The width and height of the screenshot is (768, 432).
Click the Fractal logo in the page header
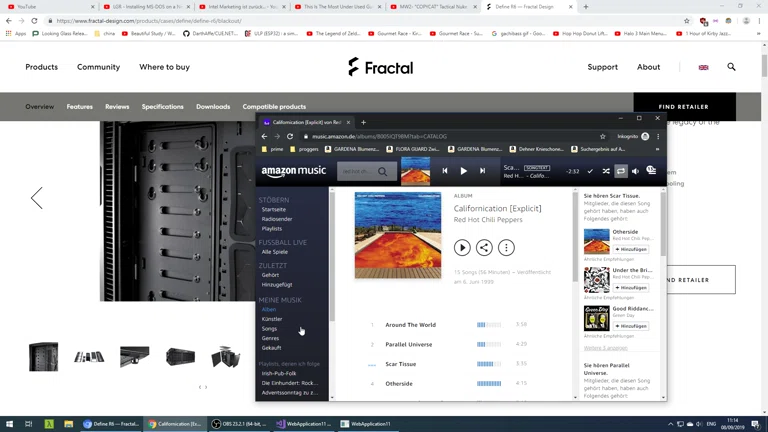pos(380,67)
